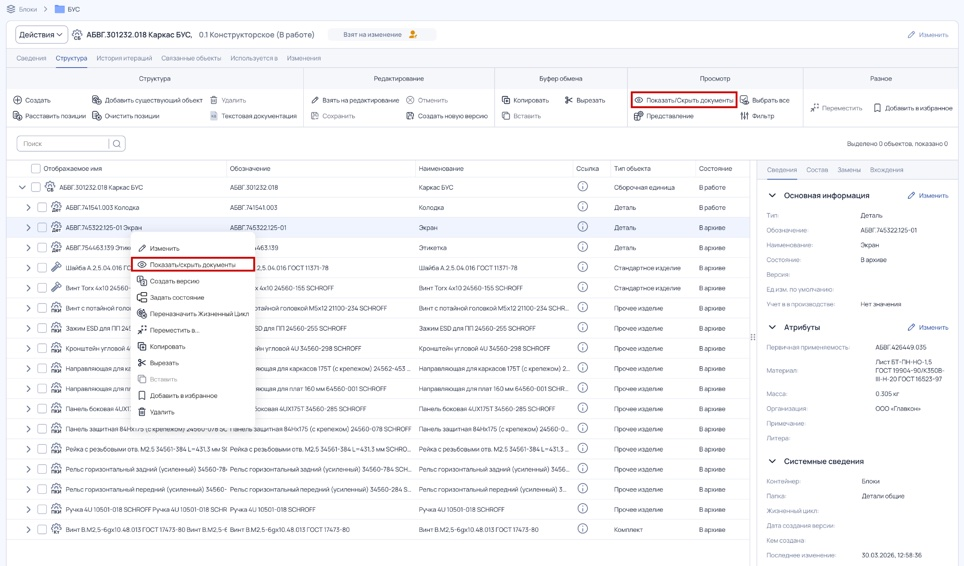Choose Переназначить Жизненный Цикл in context menu
The image size is (964, 566).
tap(193, 314)
